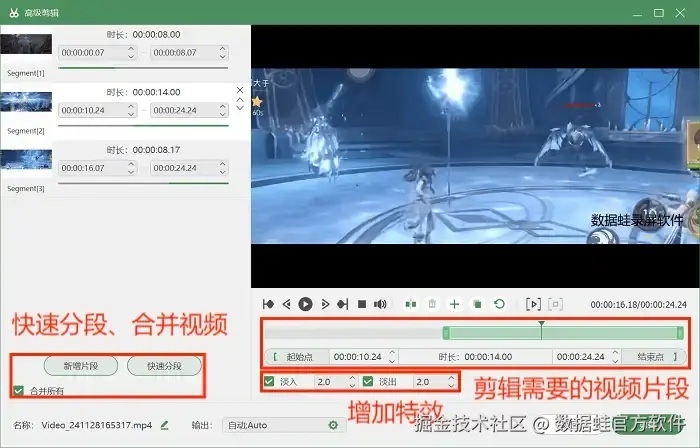Stop video playback
700x448 pixels.
click(362, 304)
